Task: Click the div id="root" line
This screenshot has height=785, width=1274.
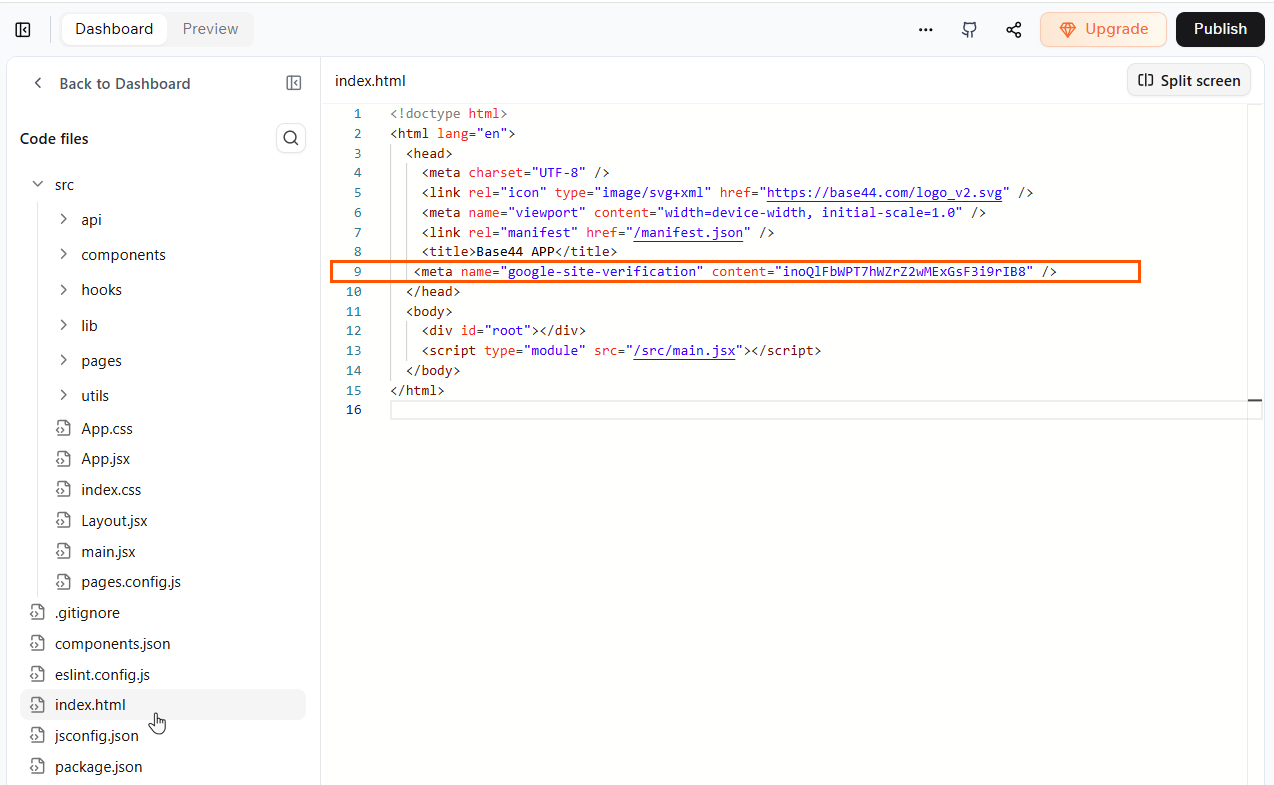Action: [x=503, y=331]
